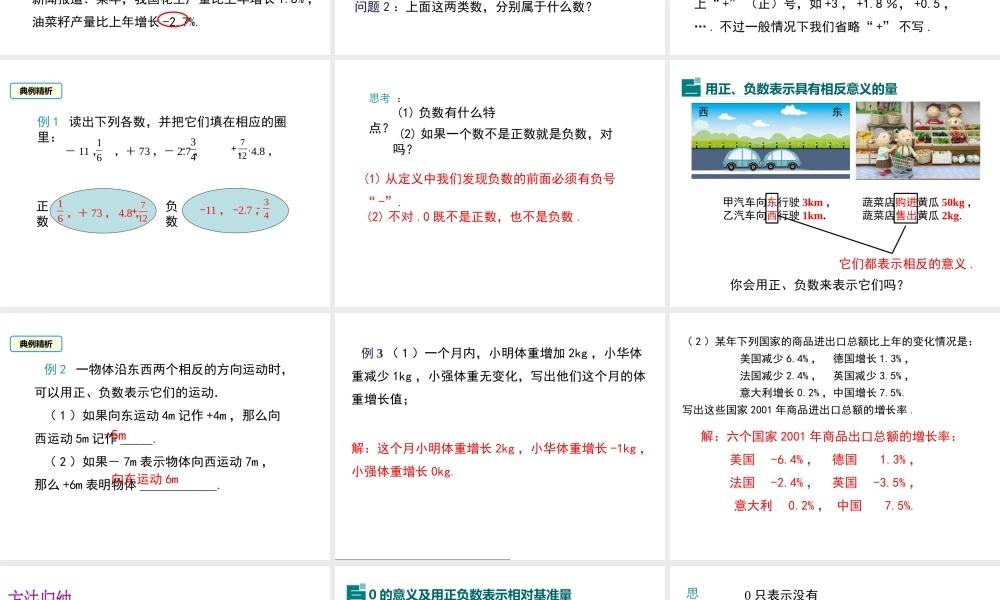This screenshot has height=600, width=1000.
Task: Click the line 写出这些国家 2001 年商品进出口总额的增长率
Action: pyautogui.click(x=798, y=410)
